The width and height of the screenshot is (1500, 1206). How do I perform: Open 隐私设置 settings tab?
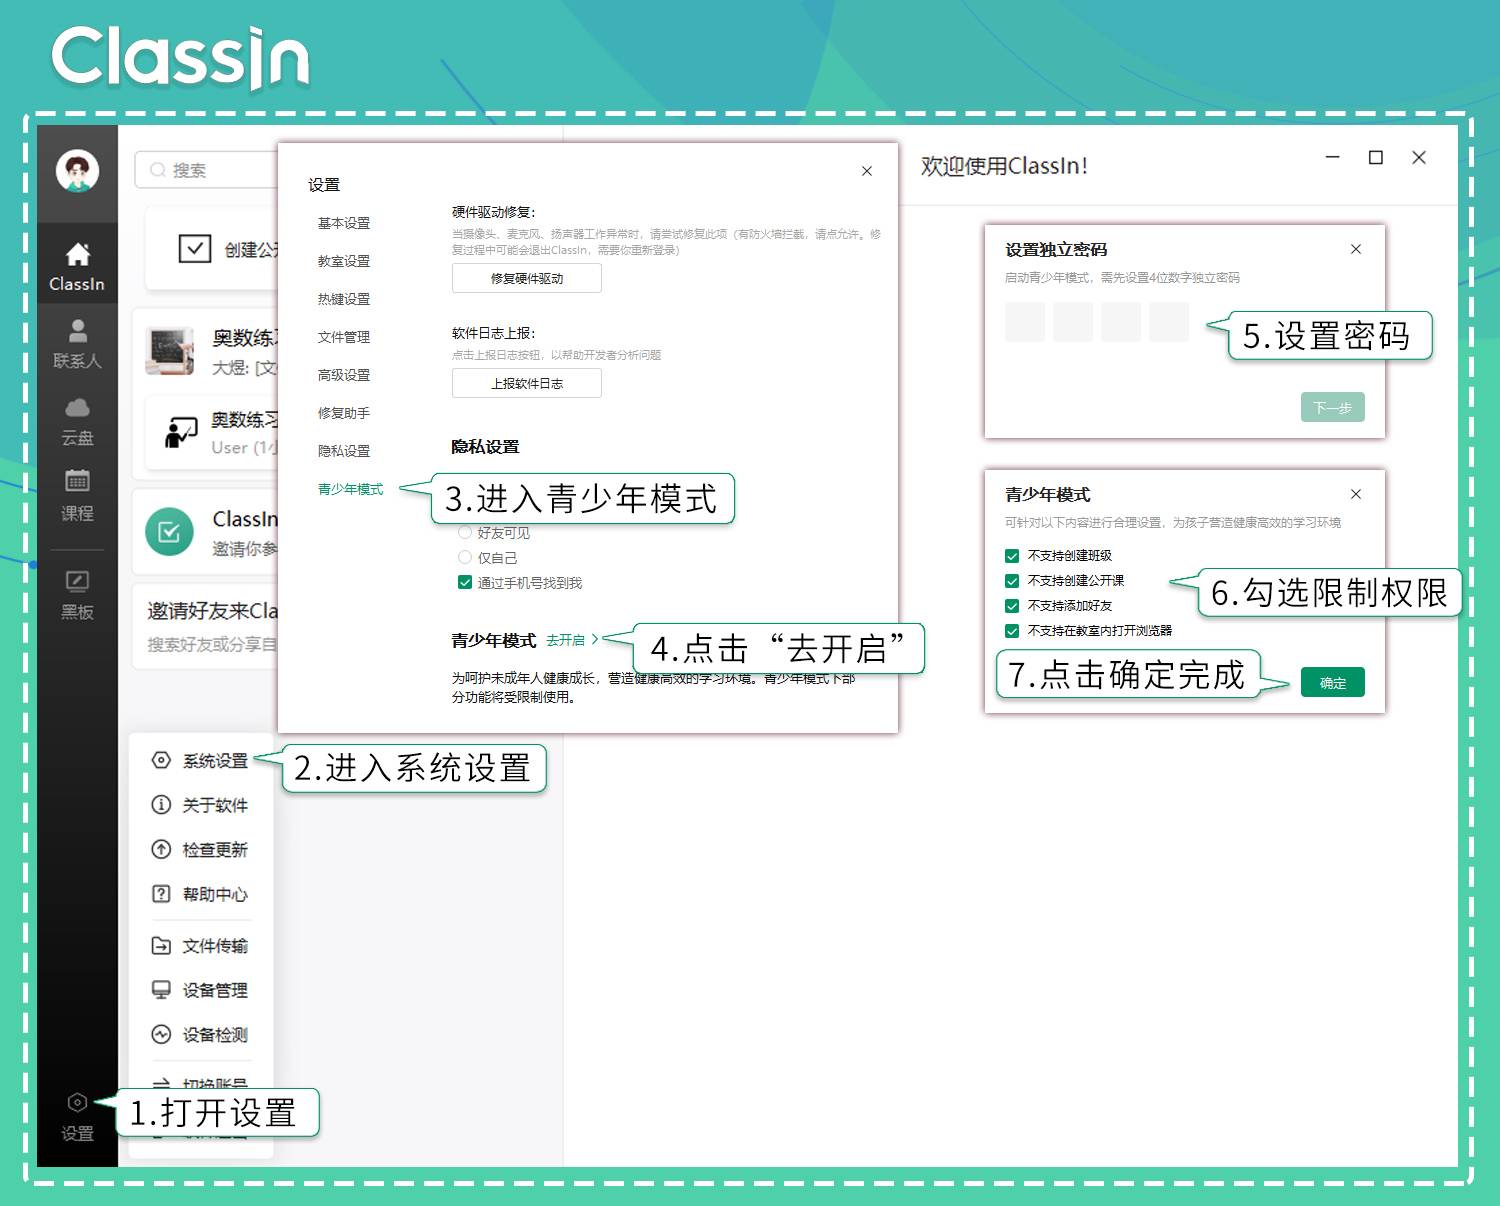(344, 451)
